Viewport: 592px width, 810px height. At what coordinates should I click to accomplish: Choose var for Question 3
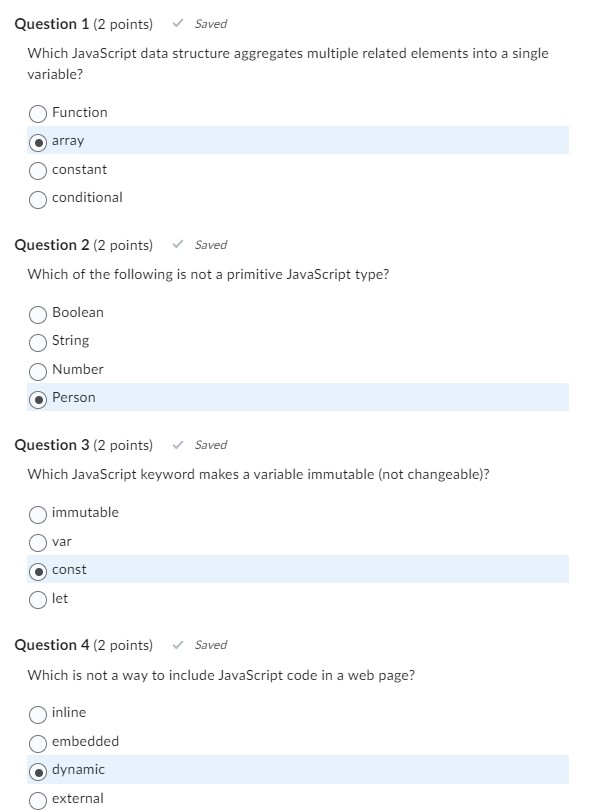click(37, 541)
